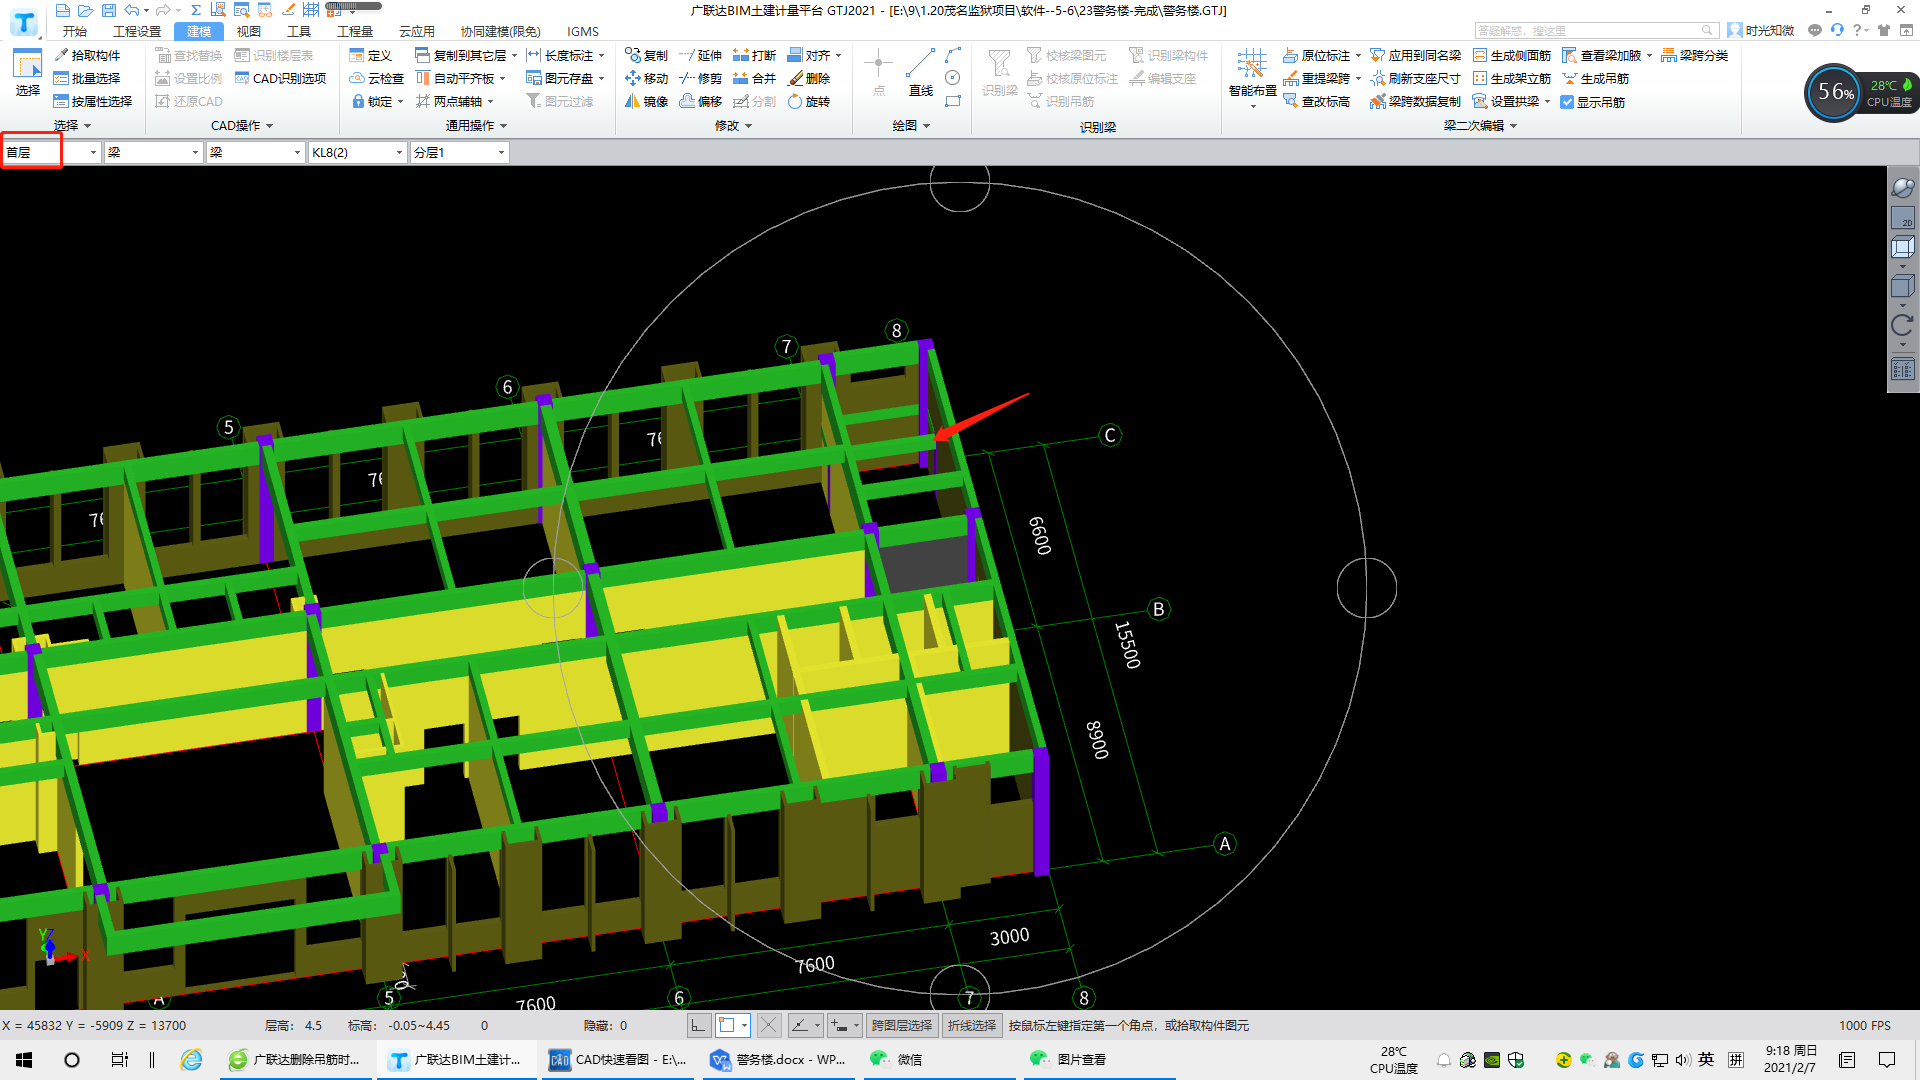The height and width of the screenshot is (1080, 1920).
Task: Toggle the 显示吊筋 checkbox
Action: coord(1567,102)
